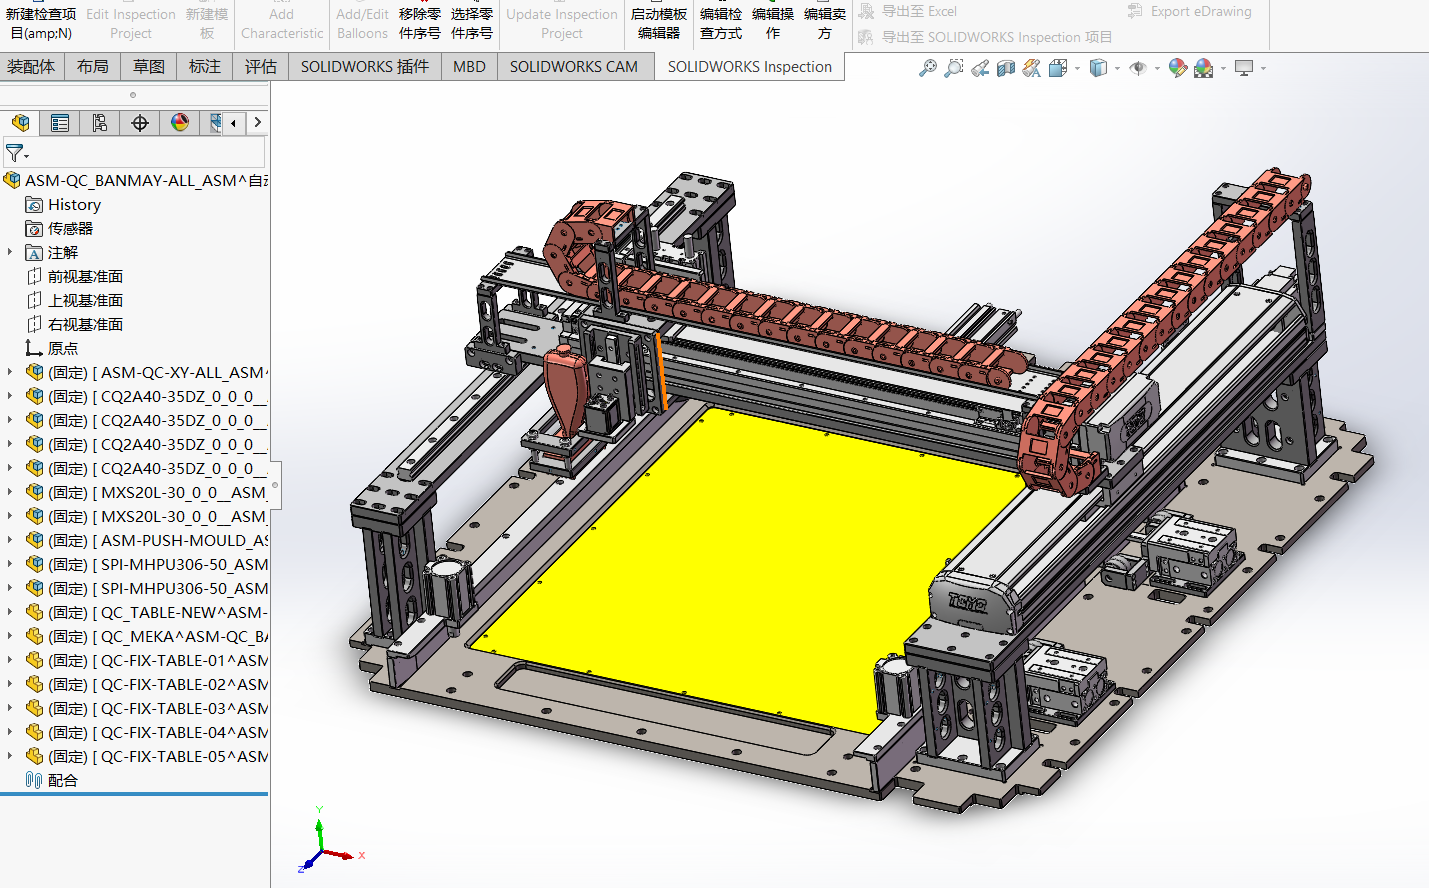Switch to the SOLIDWORKS CAM tab

(x=574, y=67)
